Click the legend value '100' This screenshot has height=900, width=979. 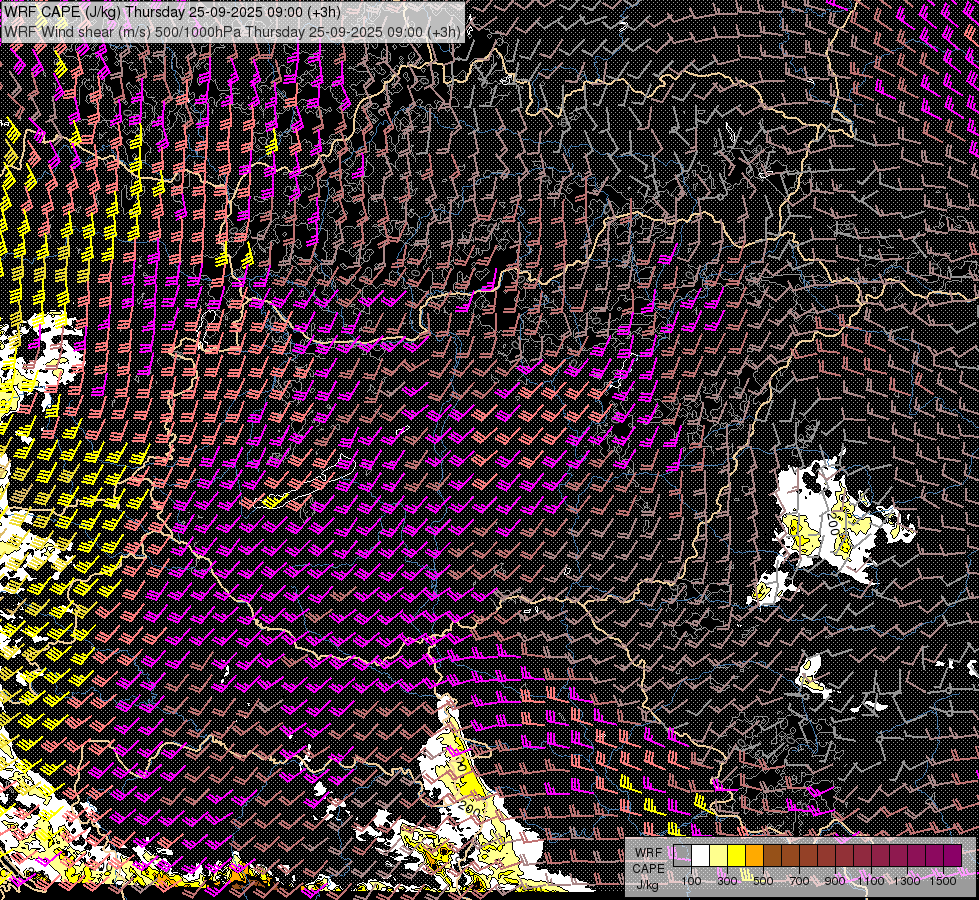[x=691, y=881]
